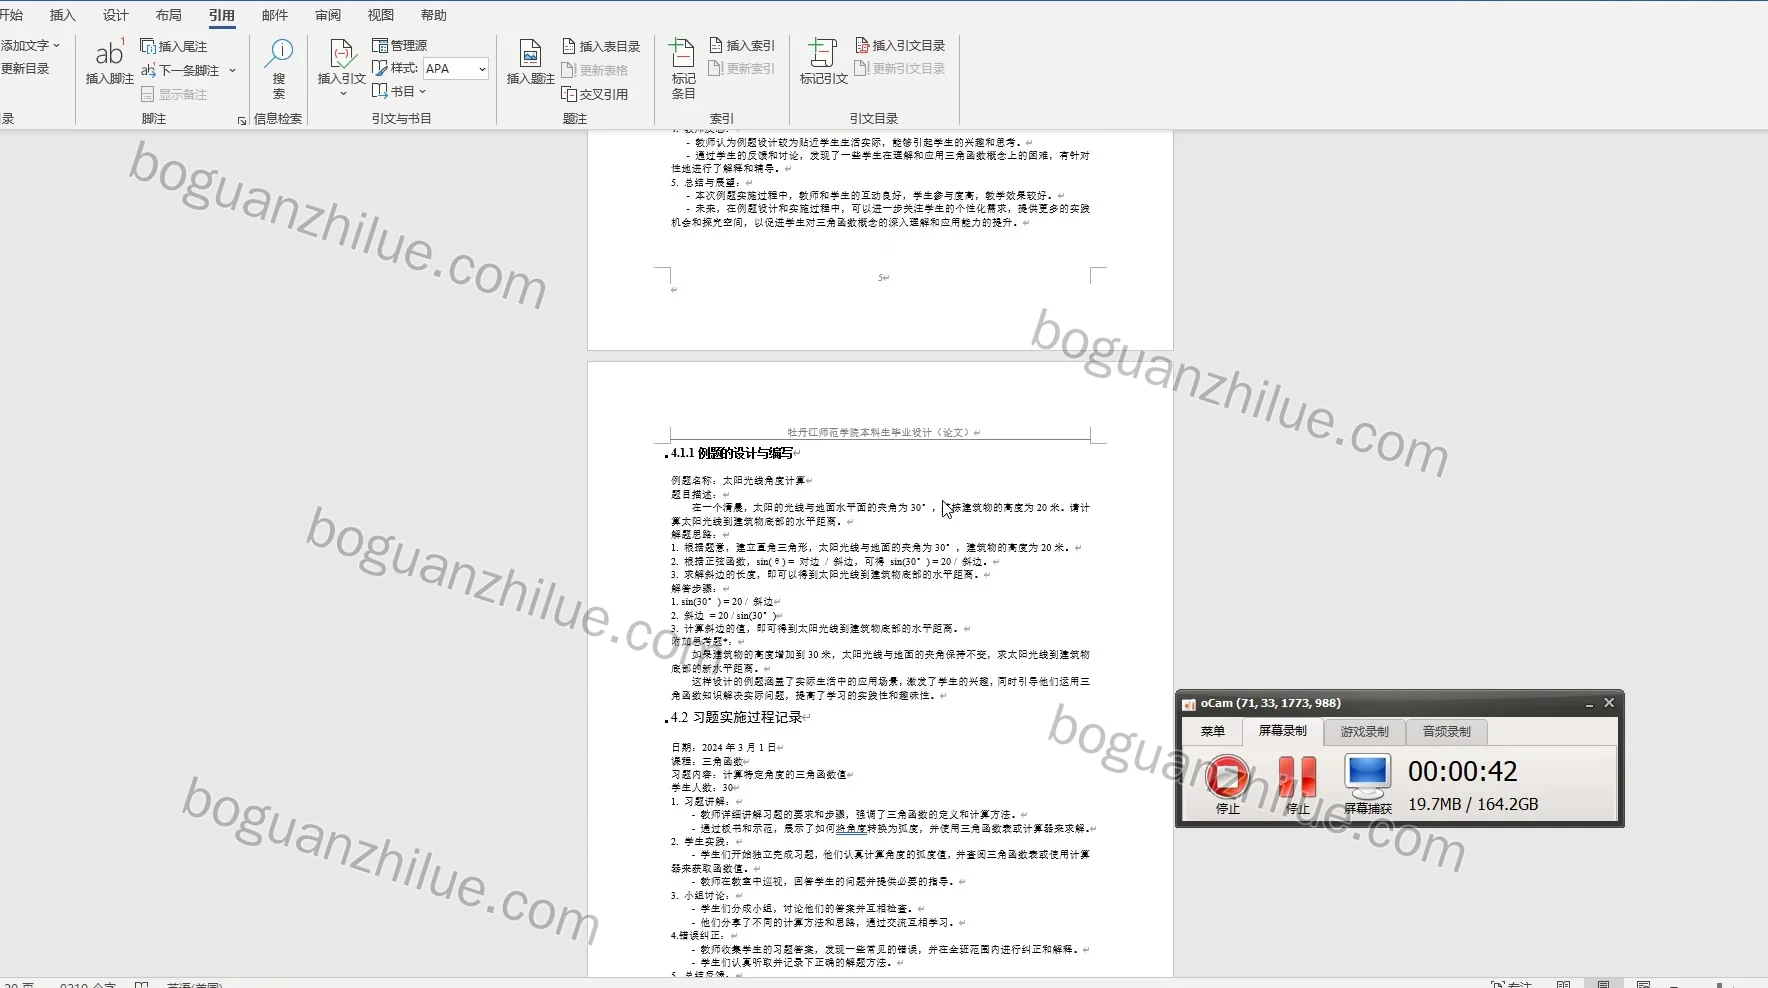Open the Layout (布局) ribbon tab

point(169,15)
